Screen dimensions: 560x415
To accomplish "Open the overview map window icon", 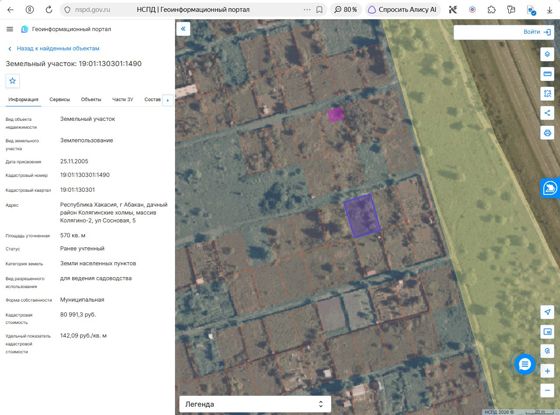I will pyautogui.click(x=547, y=332).
